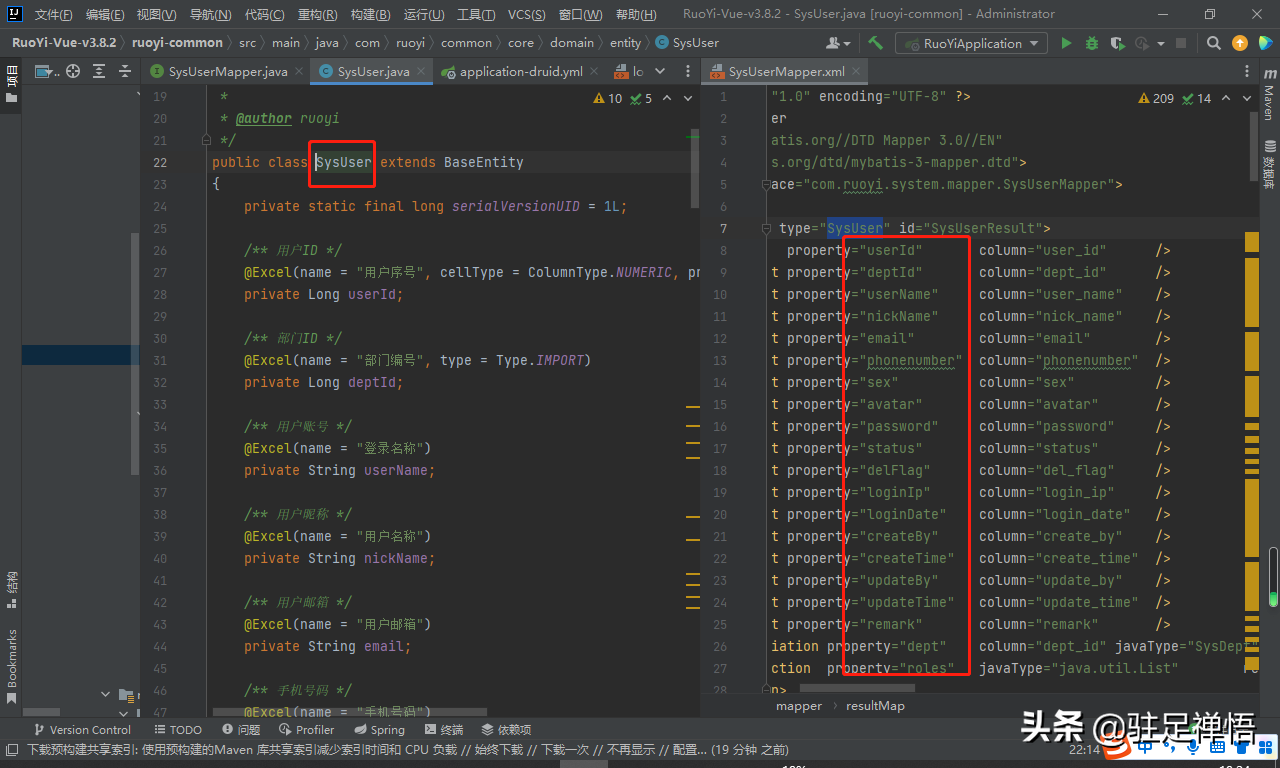Open the Version Control tool window
The image size is (1280, 768).
point(82,730)
